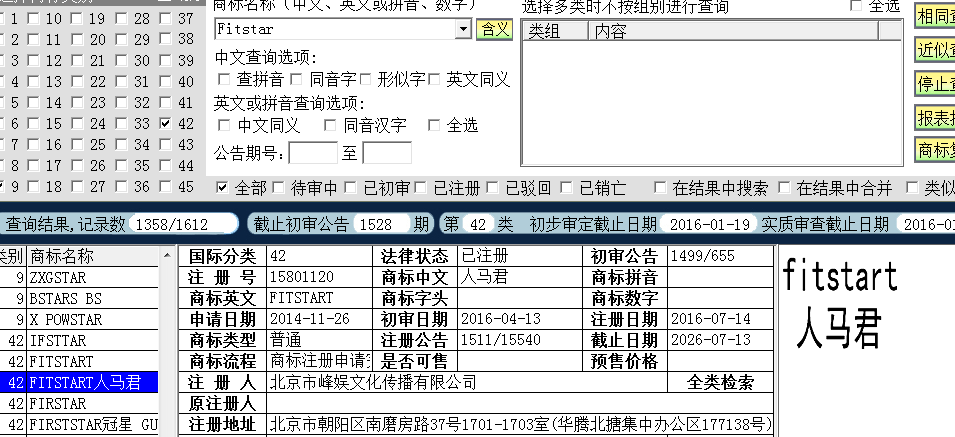Image resolution: width=955 pixels, height=437 pixels.
Task: Open the trademark name dropdown
Action: coord(463,29)
